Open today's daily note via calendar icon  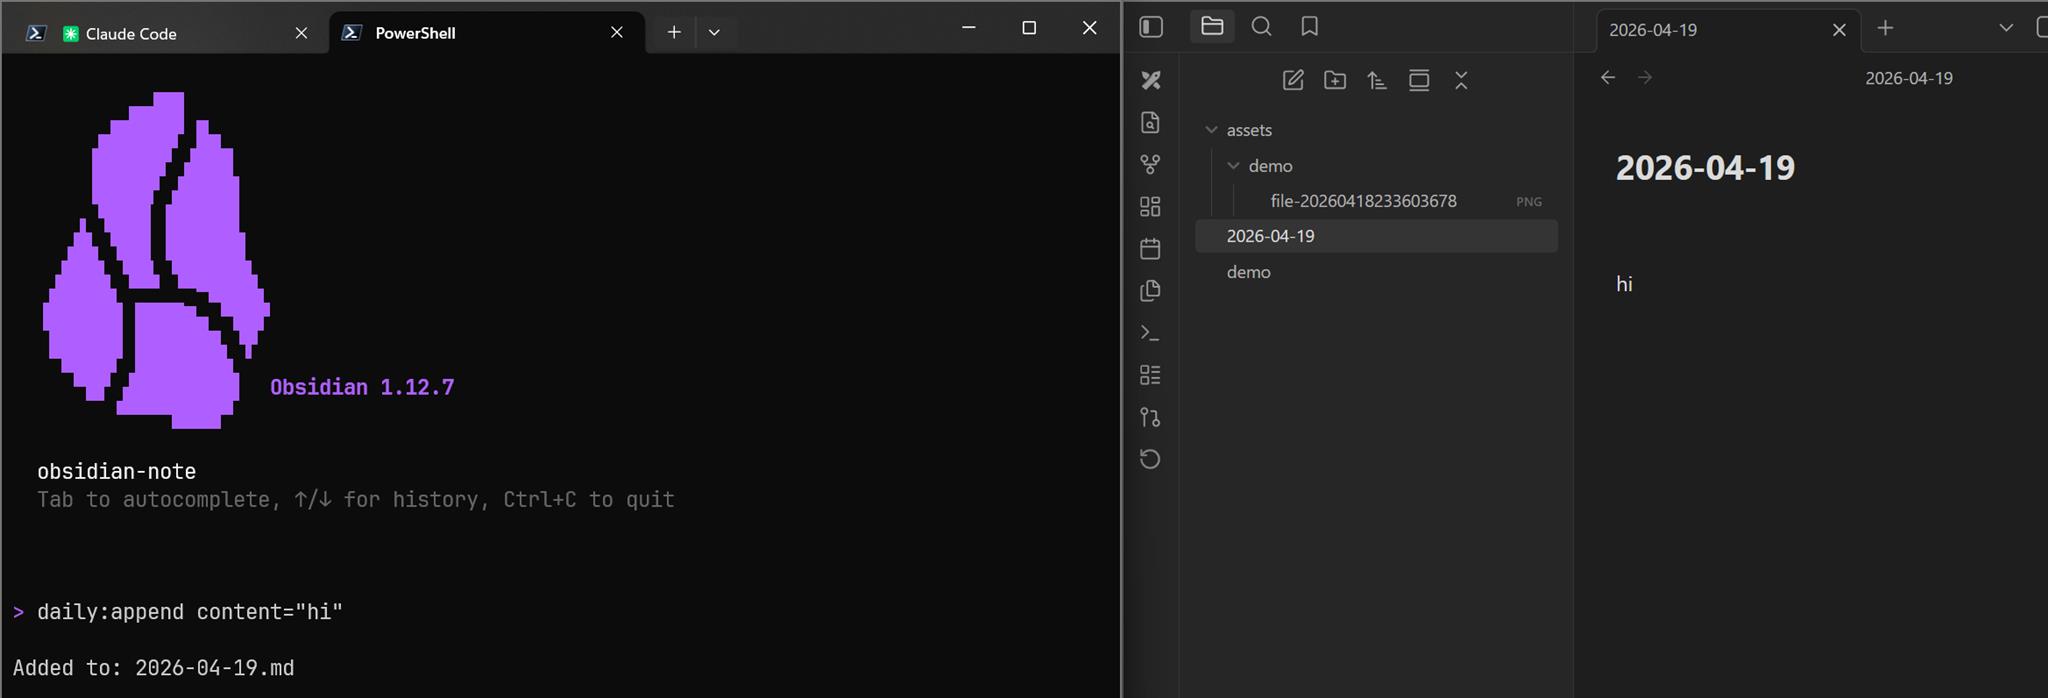point(1150,249)
